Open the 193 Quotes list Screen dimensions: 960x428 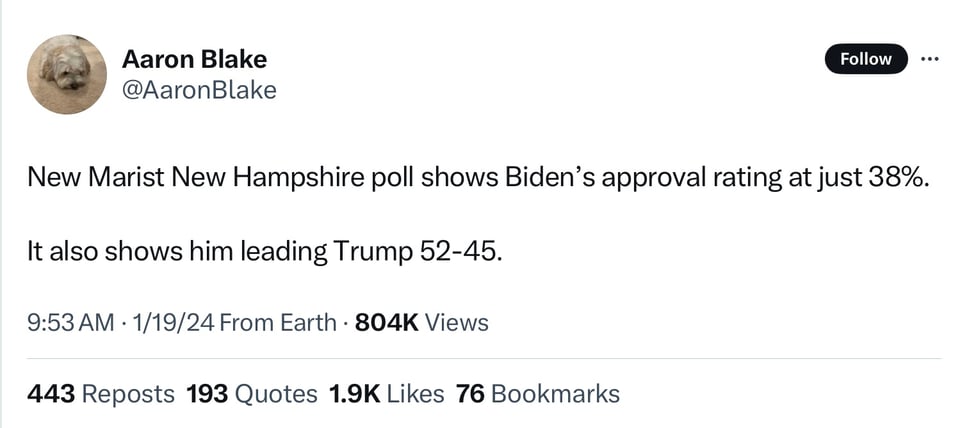coord(252,394)
